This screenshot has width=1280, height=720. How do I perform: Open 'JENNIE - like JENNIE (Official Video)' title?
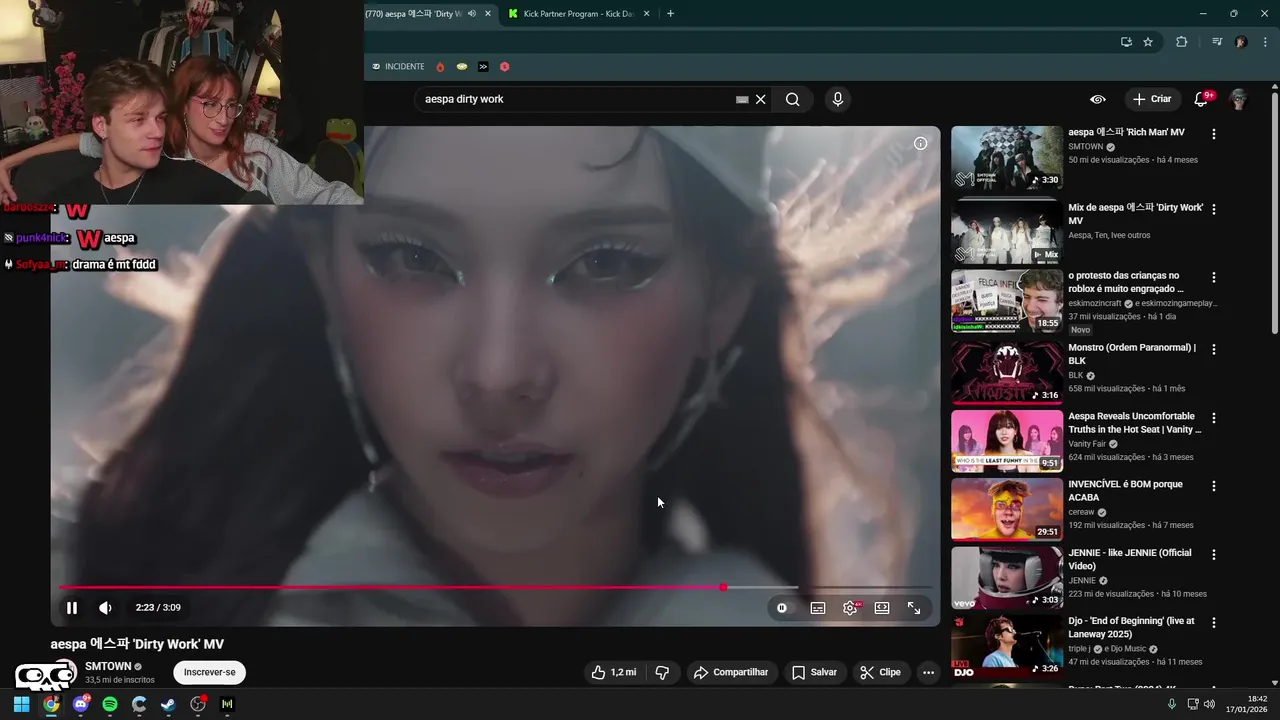point(1130,559)
